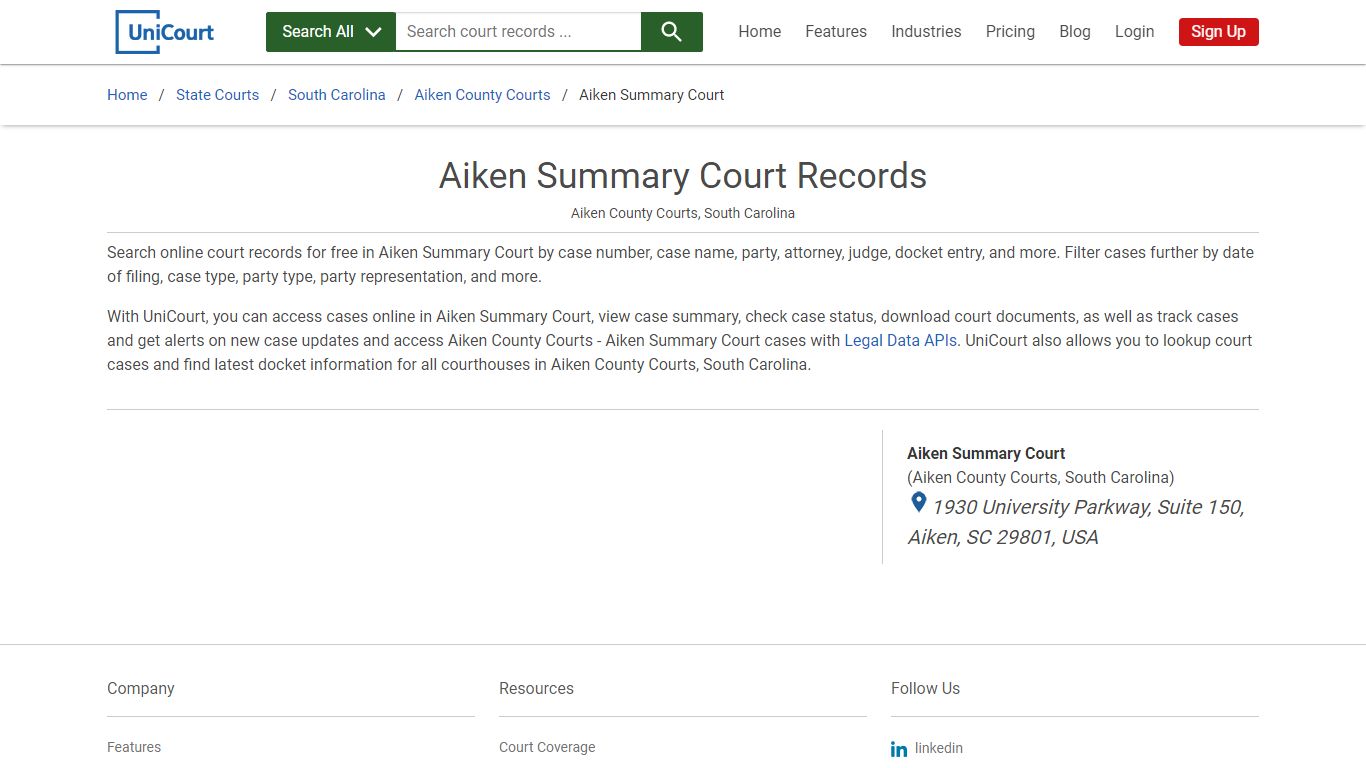This screenshot has width=1366, height=768.
Task: Select the Aiken Summary Court breadcrumb text
Action: pos(652,95)
